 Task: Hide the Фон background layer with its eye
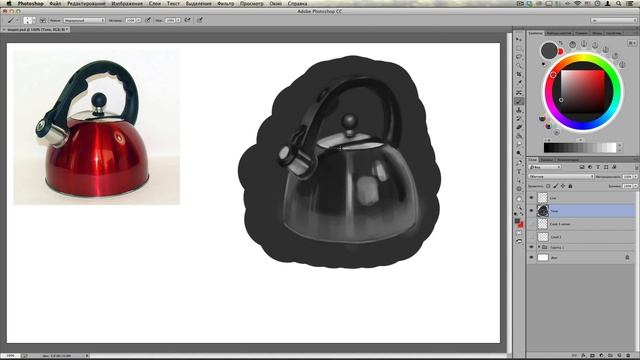pyautogui.click(x=531, y=258)
